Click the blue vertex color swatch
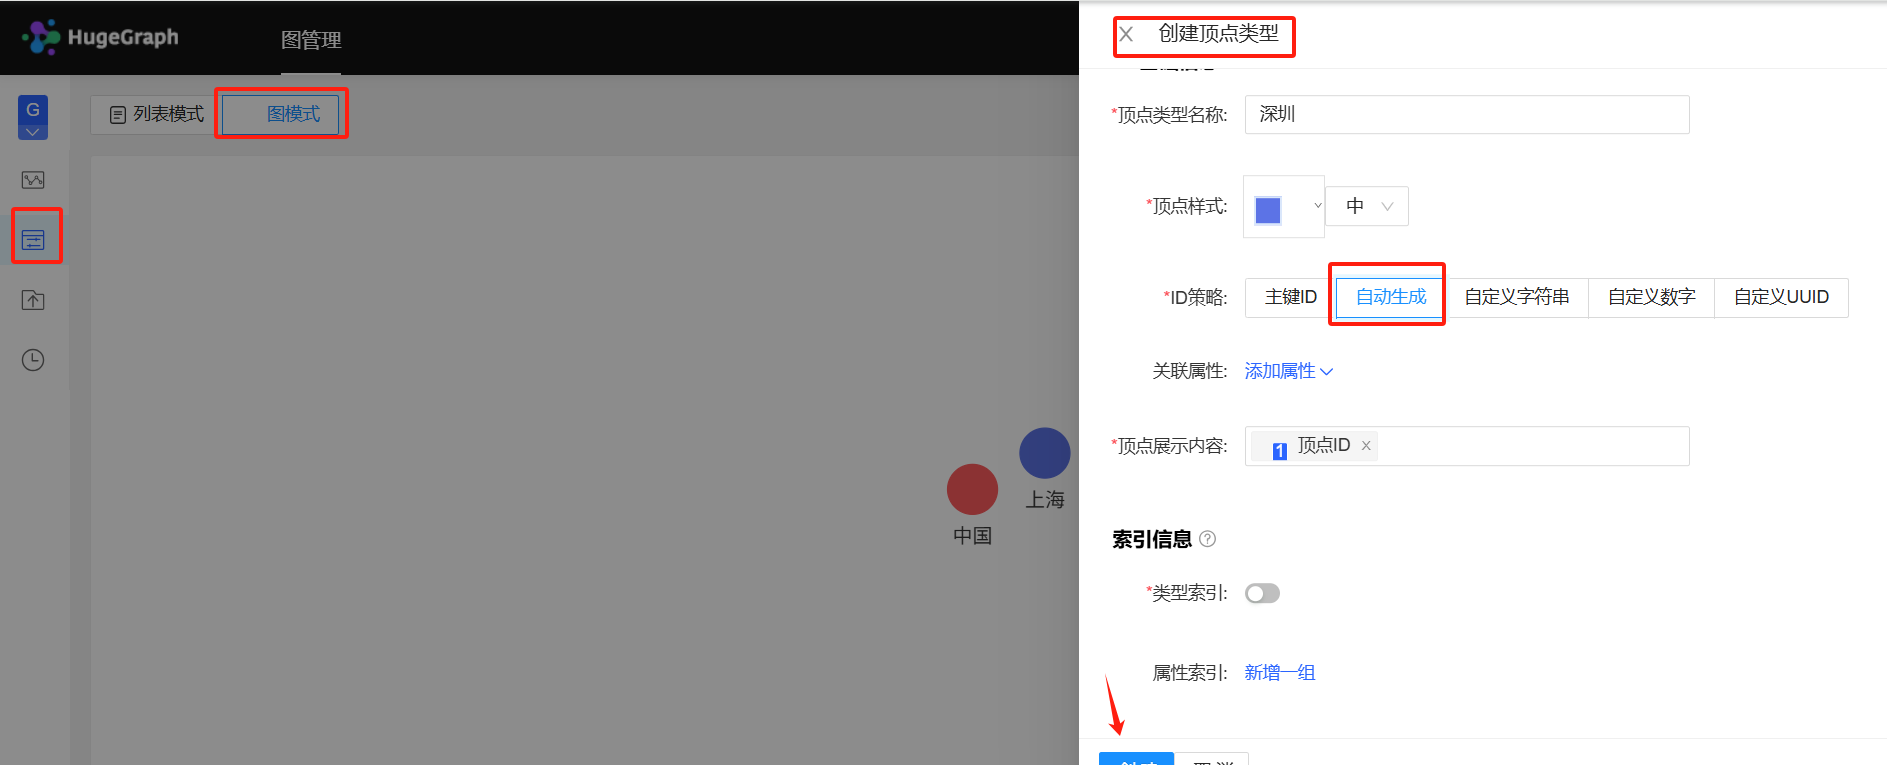This screenshot has height=765, width=1887. pyautogui.click(x=1268, y=210)
